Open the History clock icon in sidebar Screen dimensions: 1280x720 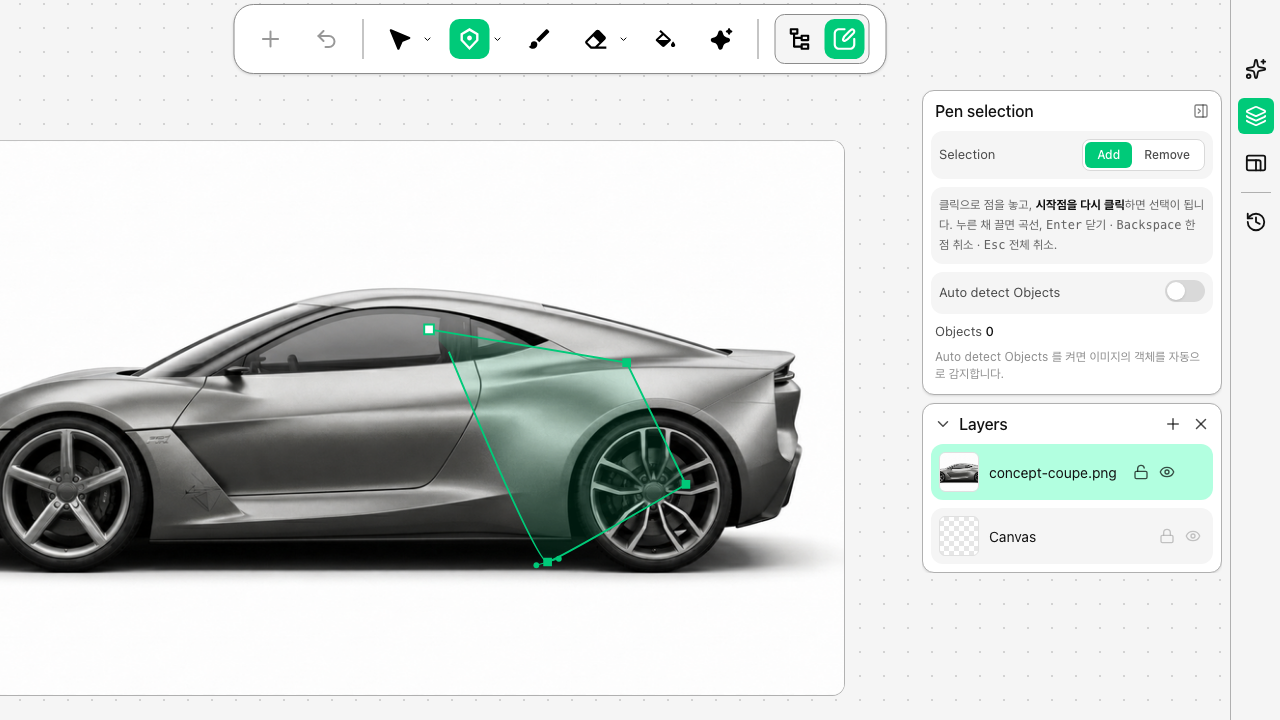coord(1256,222)
